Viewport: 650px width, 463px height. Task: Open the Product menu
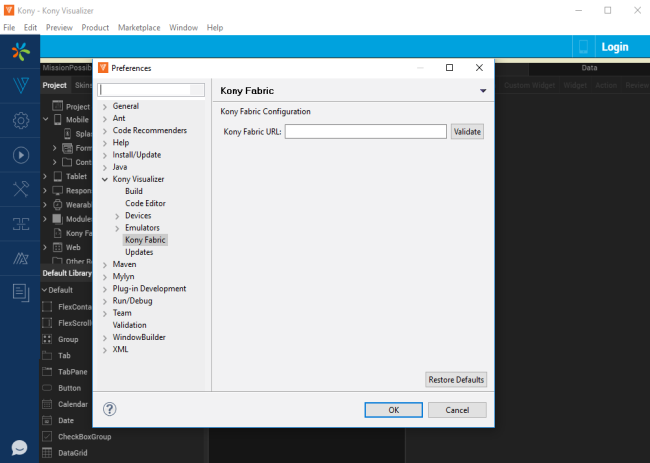click(95, 28)
